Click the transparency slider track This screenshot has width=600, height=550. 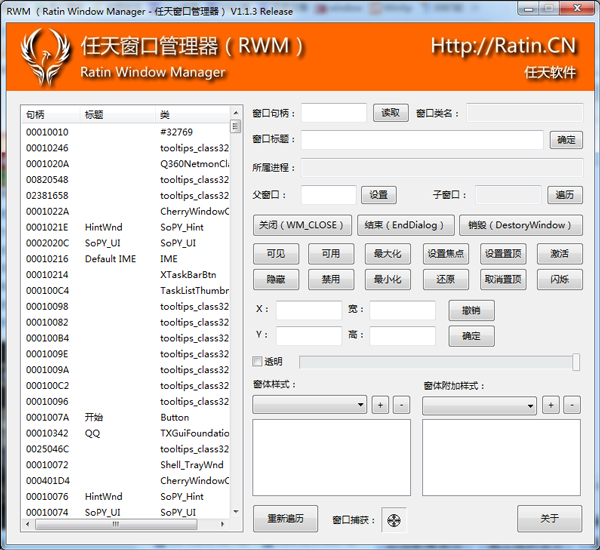tap(435, 362)
